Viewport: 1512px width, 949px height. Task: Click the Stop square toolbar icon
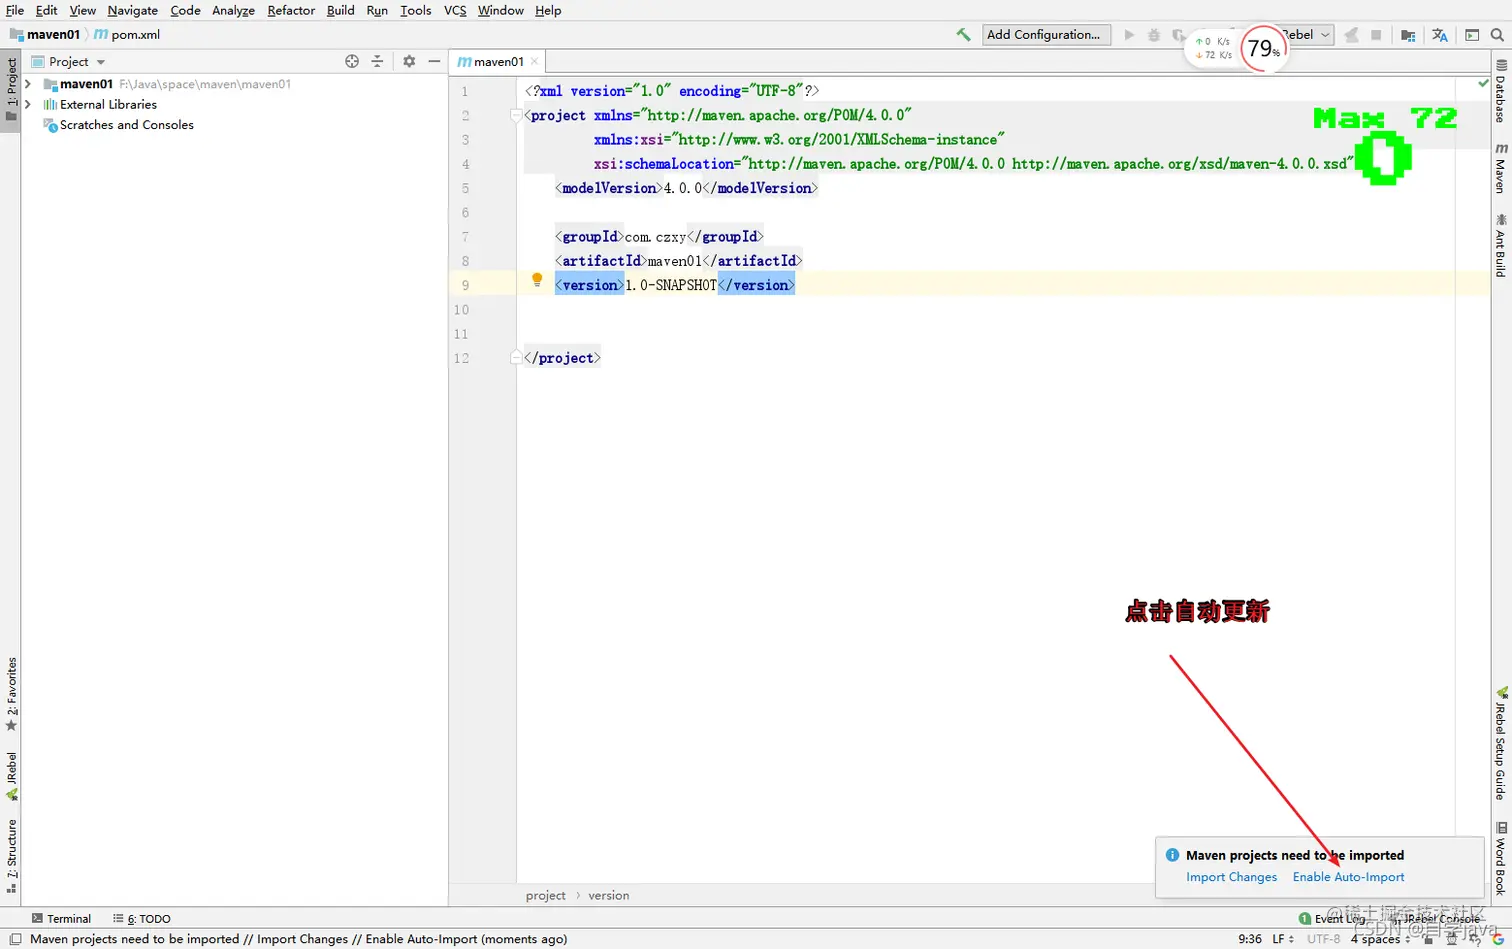click(1376, 35)
